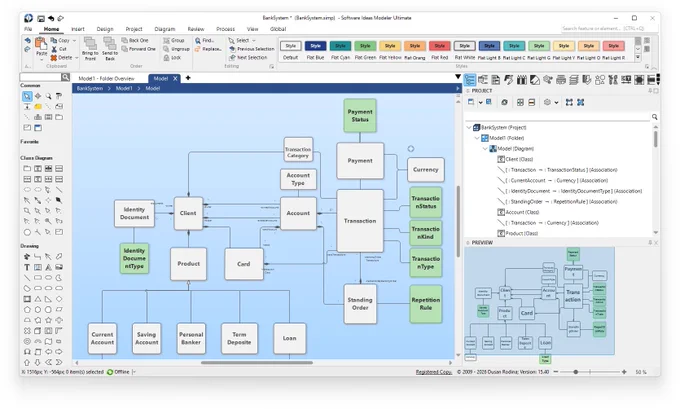Click Send to Back icon

click(x=110, y=44)
